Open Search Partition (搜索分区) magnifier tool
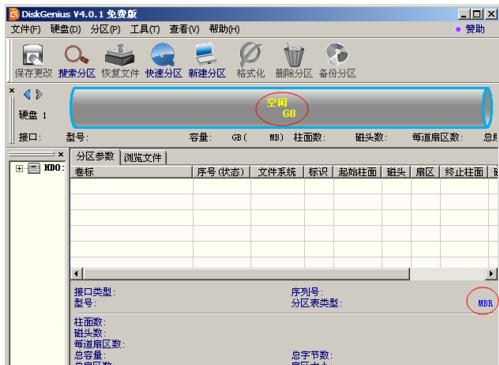499x365 pixels. 77,61
